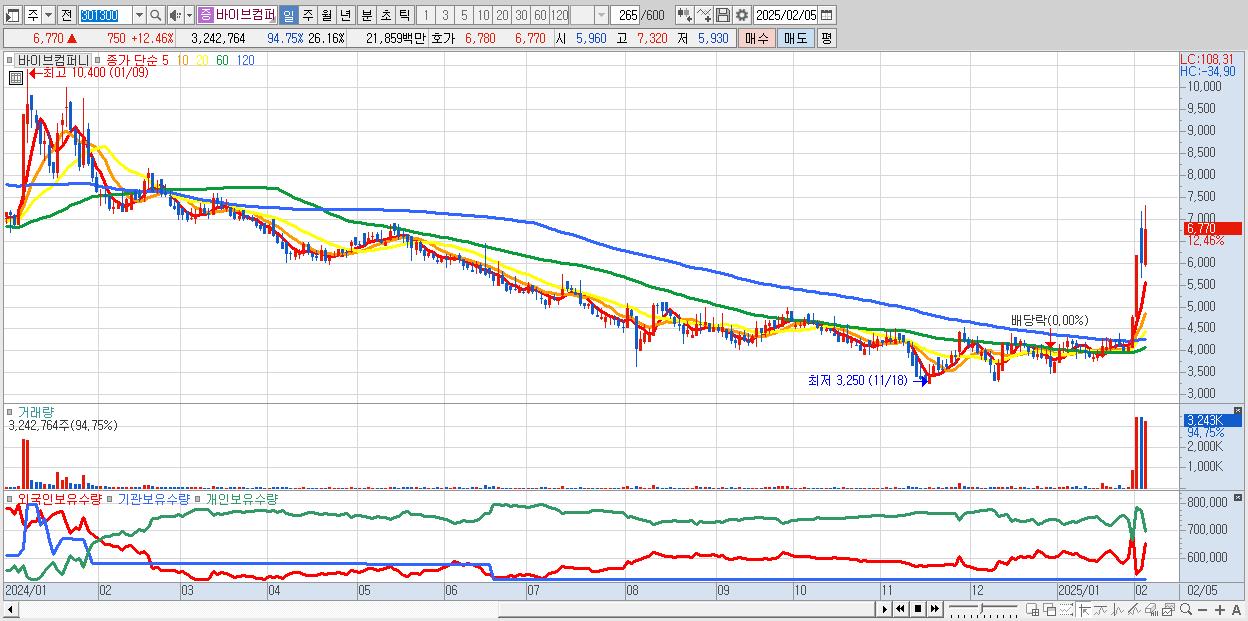This screenshot has height=621, width=1248.
Task: Click the dotted arrows compress icon at bottom
Action: (1066, 609)
